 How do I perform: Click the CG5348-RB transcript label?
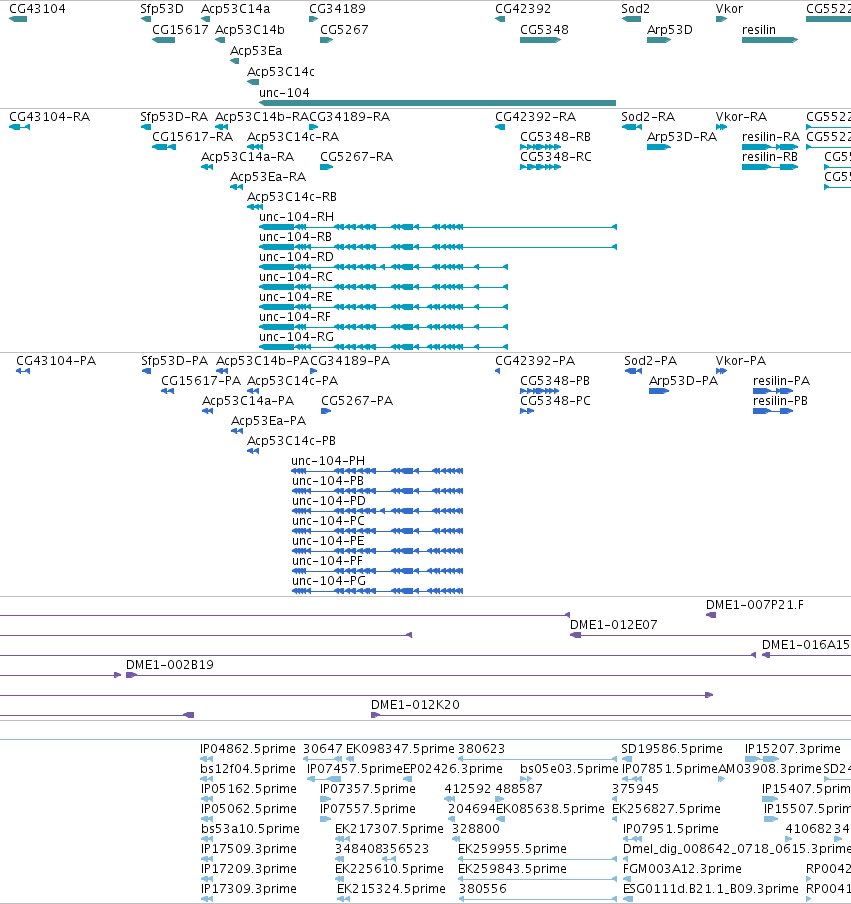555,137
